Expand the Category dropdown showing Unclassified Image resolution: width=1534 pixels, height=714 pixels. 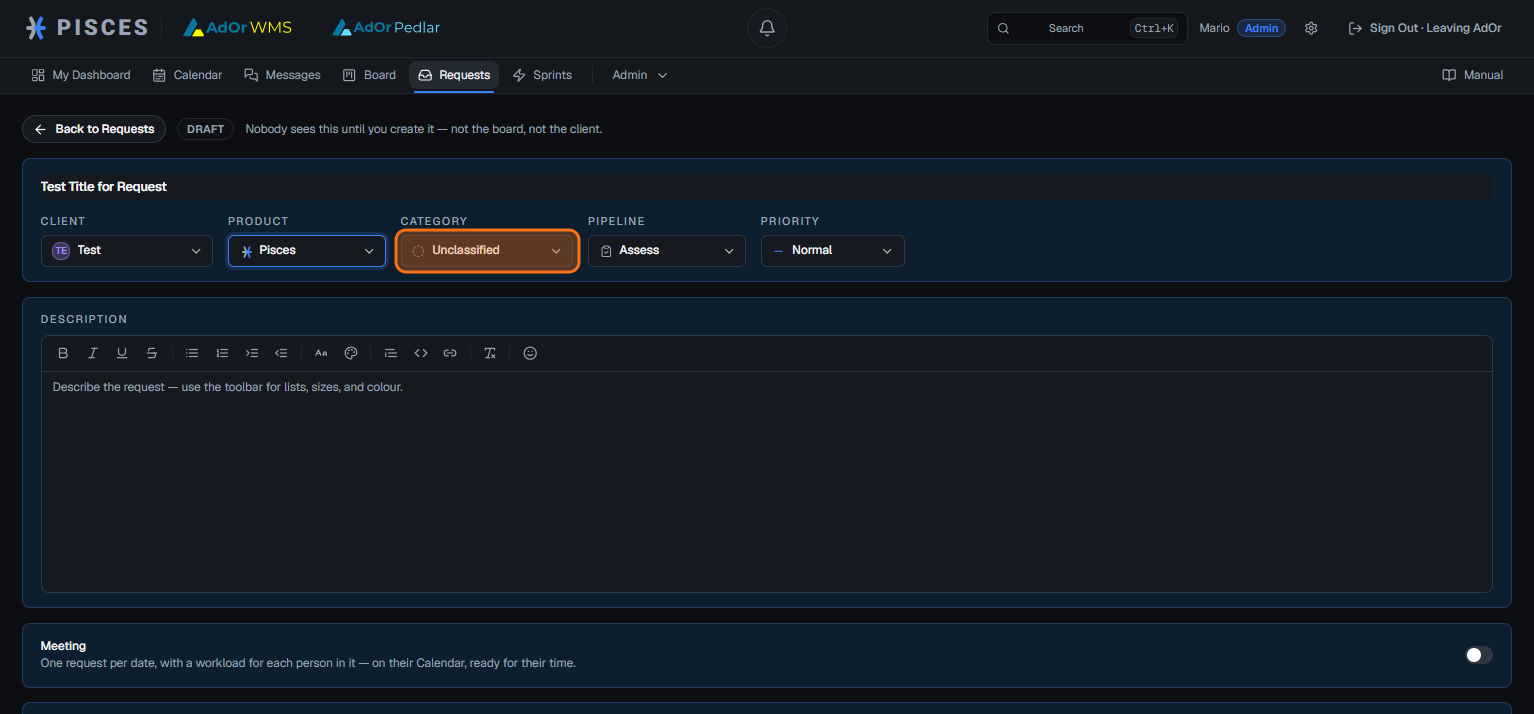(487, 251)
